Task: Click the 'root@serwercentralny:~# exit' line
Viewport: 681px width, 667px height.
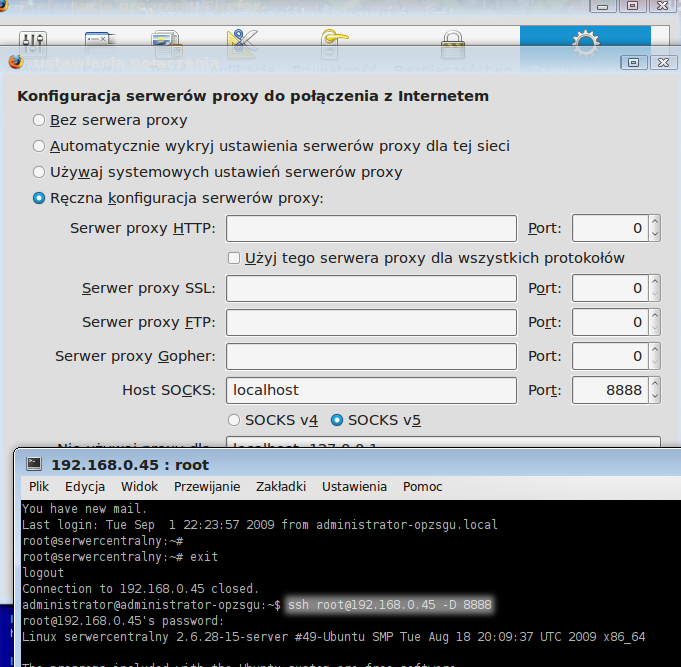Action: [x=120, y=557]
